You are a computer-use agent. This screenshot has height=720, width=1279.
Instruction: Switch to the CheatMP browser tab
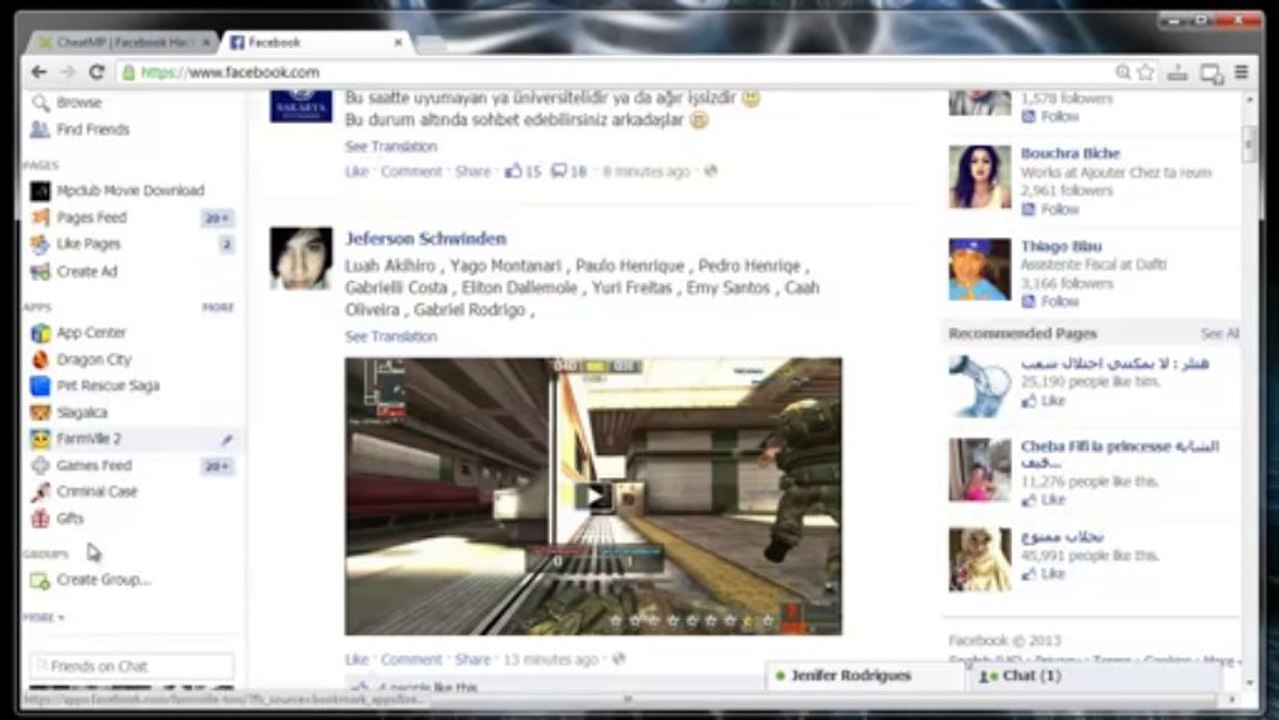click(x=123, y=42)
